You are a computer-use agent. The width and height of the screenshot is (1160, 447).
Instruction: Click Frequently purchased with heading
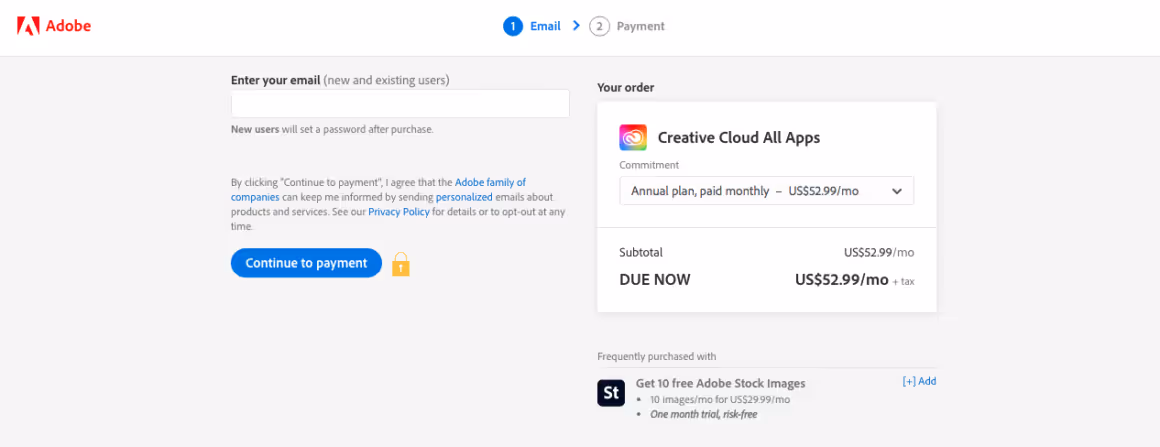pos(656,357)
